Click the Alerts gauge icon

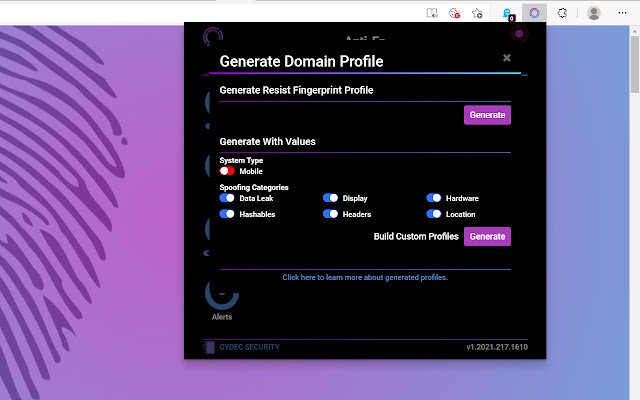tap(221, 295)
